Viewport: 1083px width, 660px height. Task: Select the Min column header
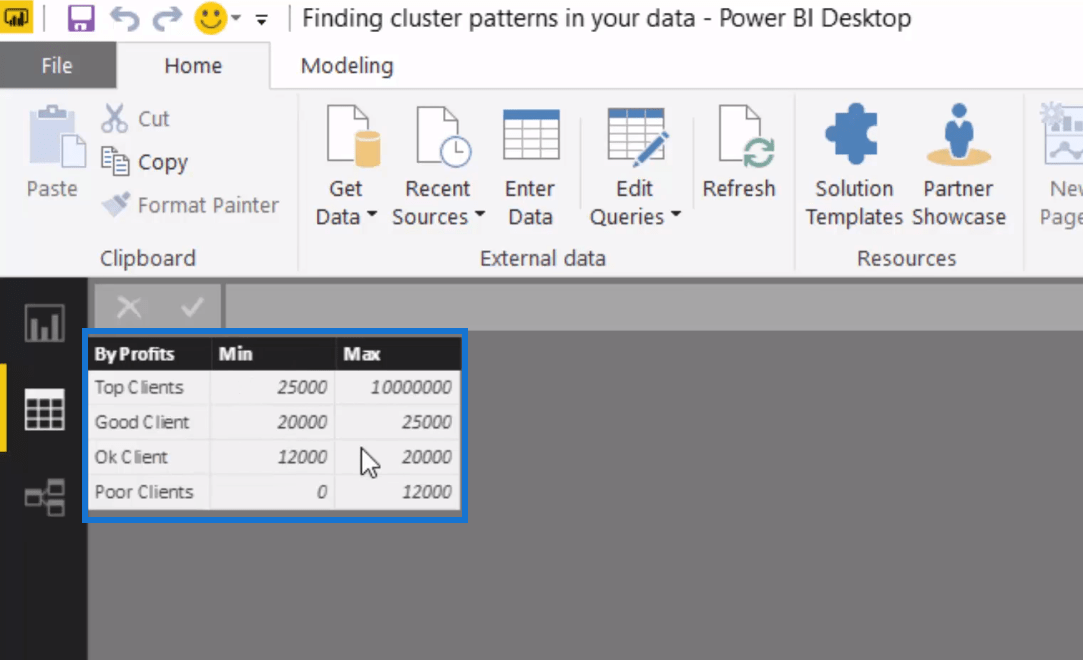point(273,354)
